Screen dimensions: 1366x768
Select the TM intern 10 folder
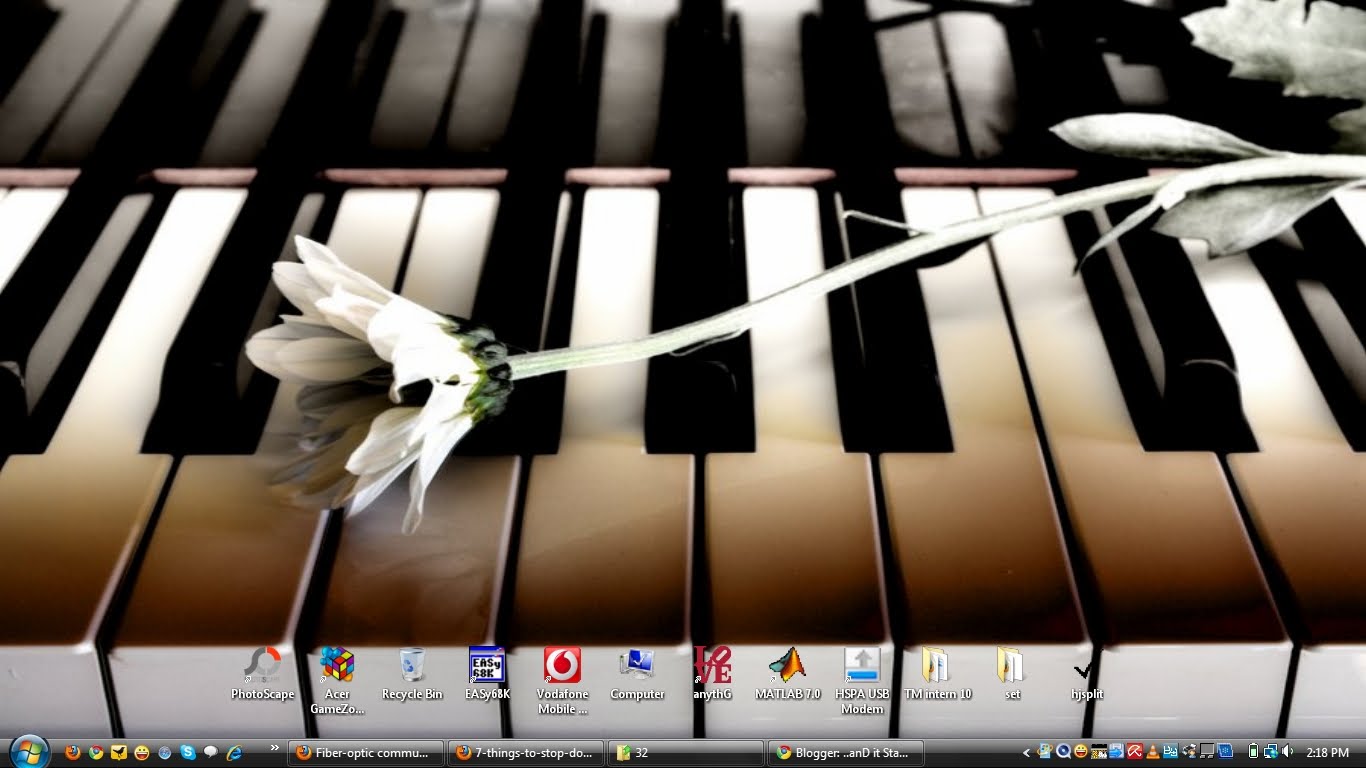point(937,673)
